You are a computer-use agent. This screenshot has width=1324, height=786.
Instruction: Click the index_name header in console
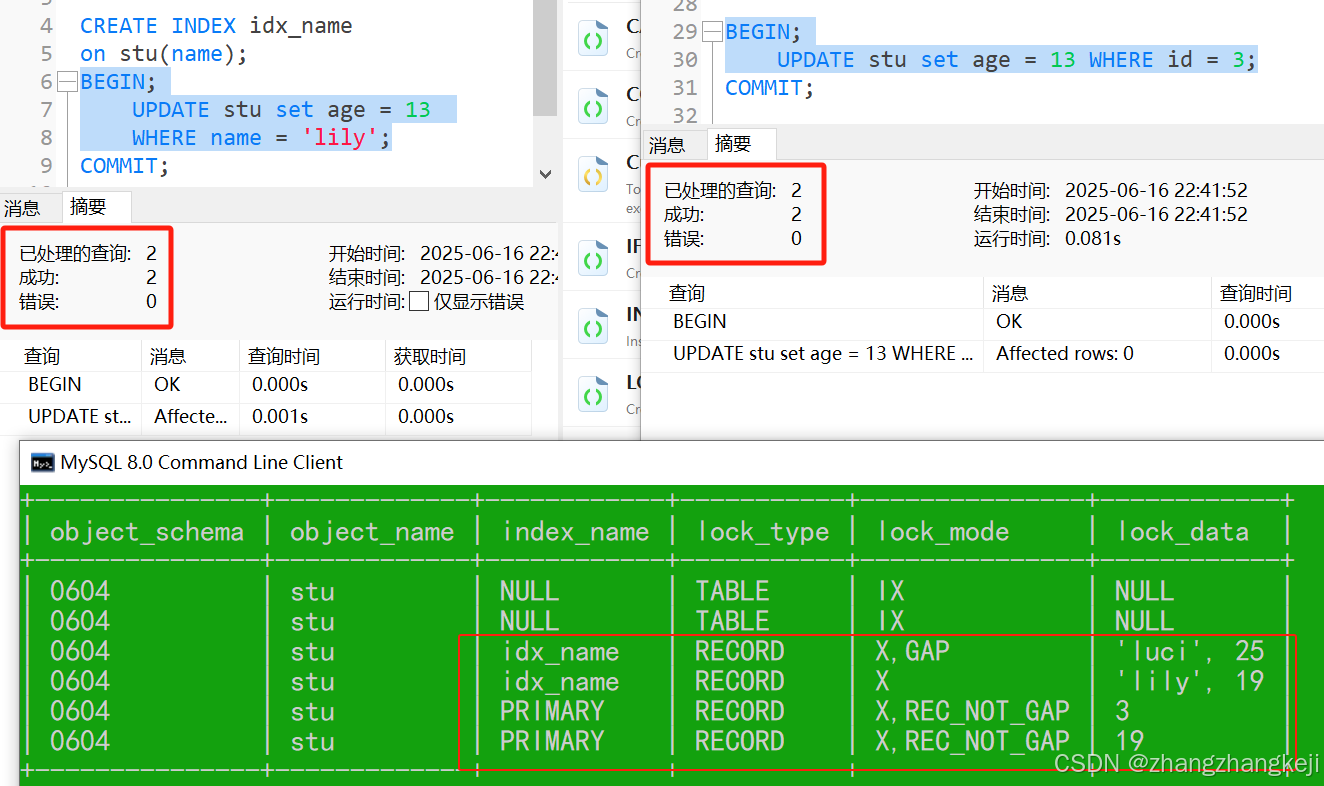point(575,532)
